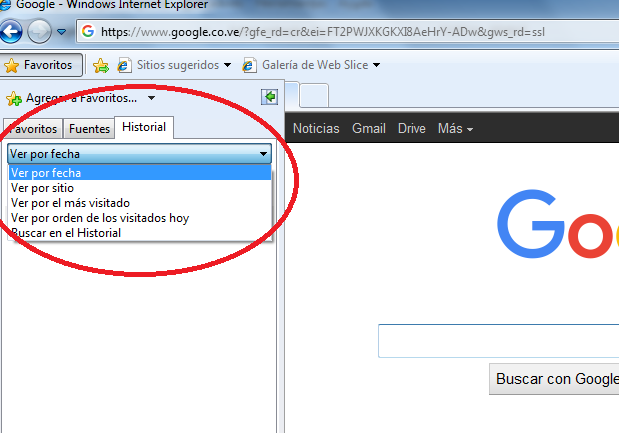Choose Ver por orden de los visitados hoy
Image resolution: width=619 pixels, height=433 pixels.
point(140,218)
